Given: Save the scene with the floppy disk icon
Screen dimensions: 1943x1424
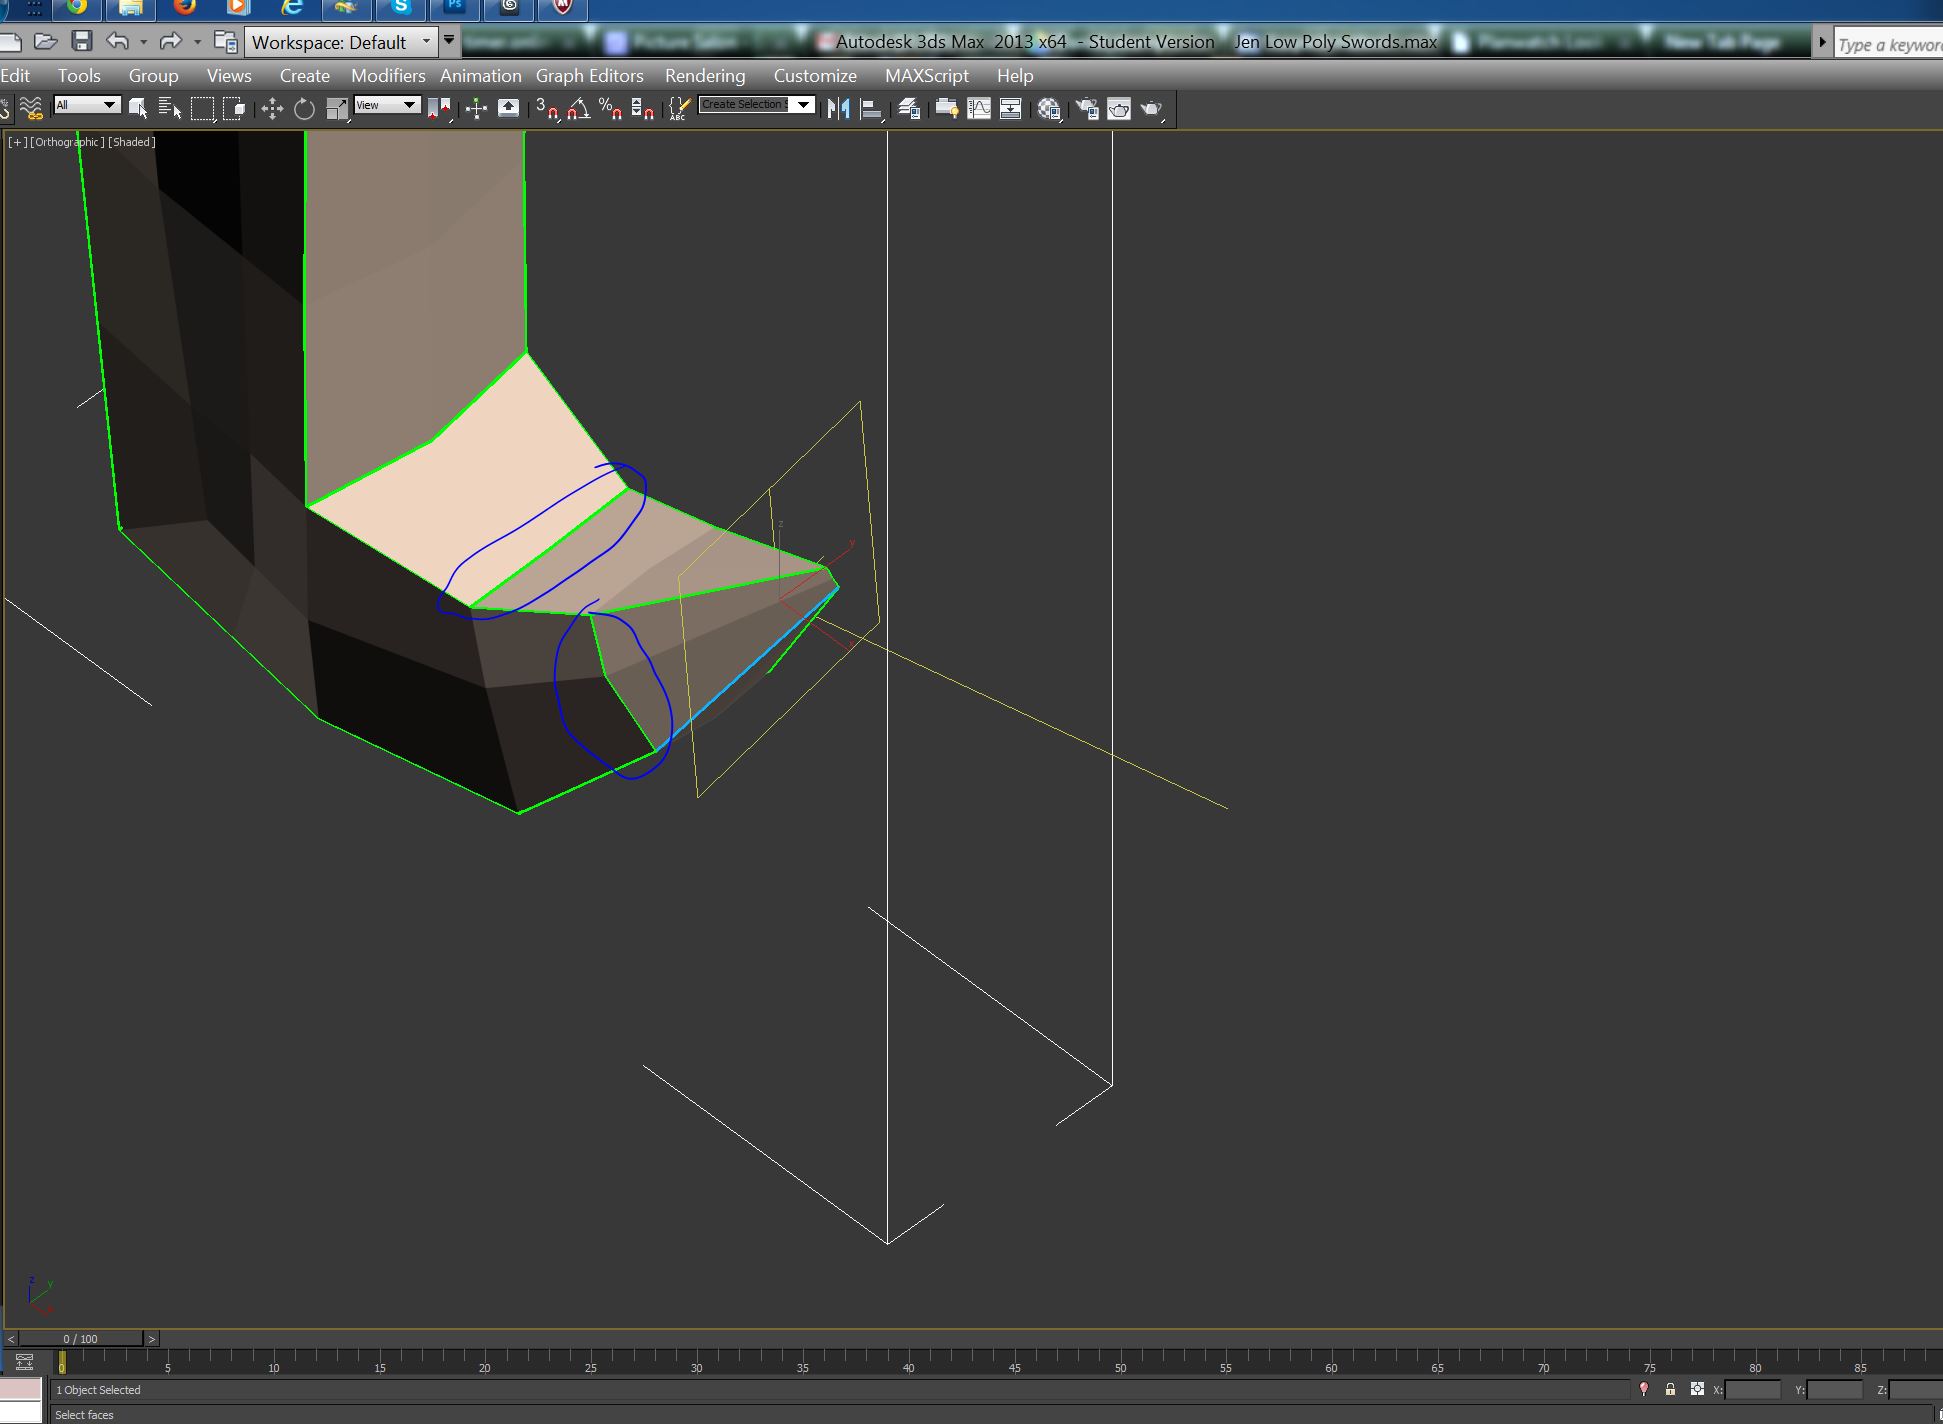Looking at the screenshot, I should [82, 41].
